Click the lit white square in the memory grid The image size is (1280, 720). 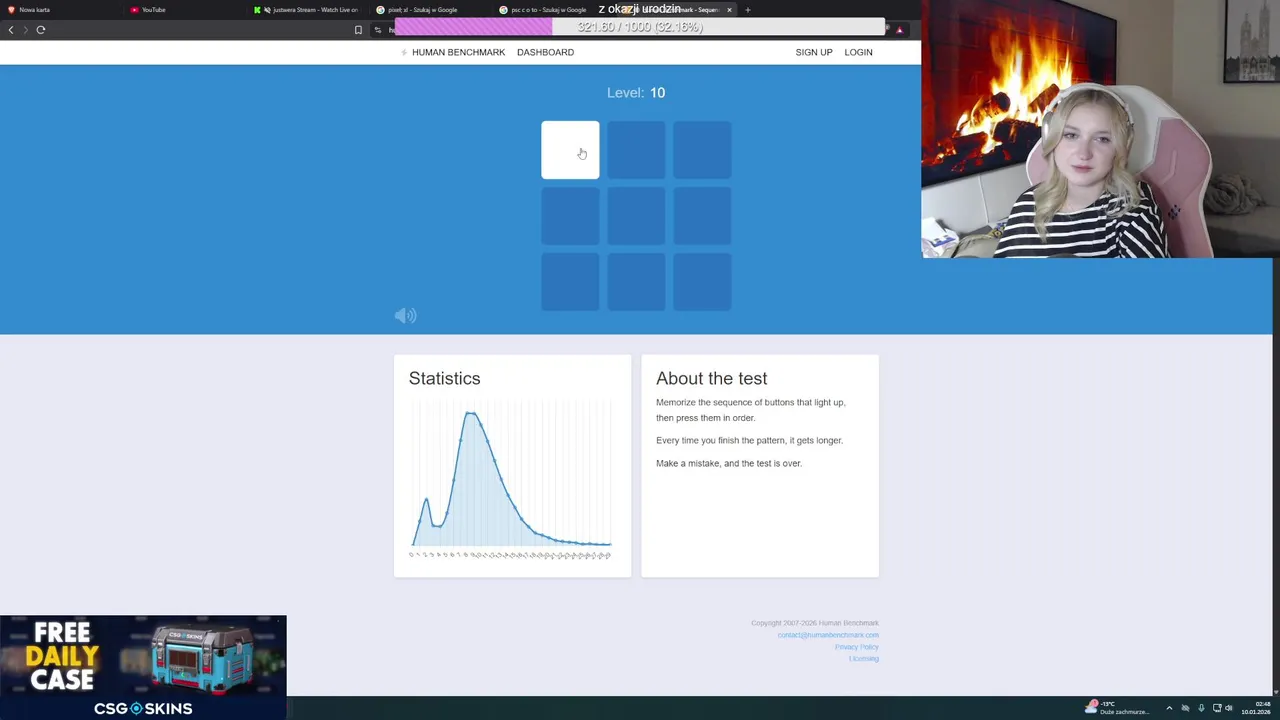coord(570,150)
